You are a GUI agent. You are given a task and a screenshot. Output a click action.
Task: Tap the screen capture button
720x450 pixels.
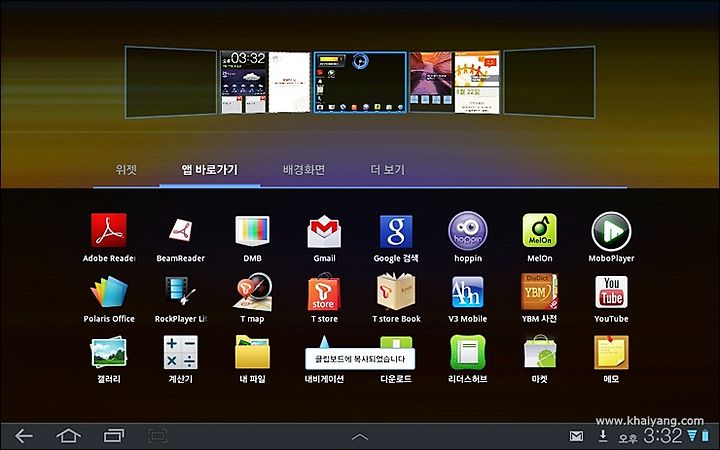click(157, 435)
